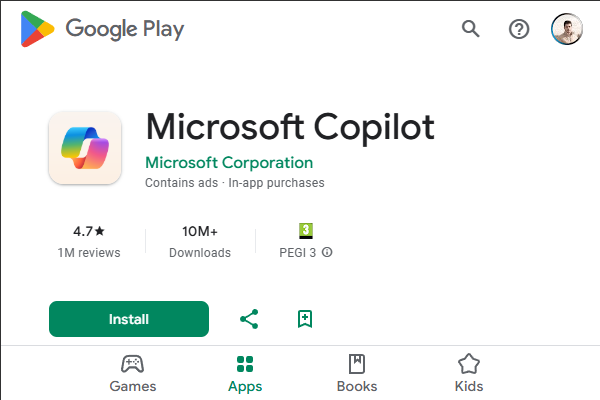The height and width of the screenshot is (400, 600).
Task: Click the 10M+ Downloads stat
Action: click(200, 241)
